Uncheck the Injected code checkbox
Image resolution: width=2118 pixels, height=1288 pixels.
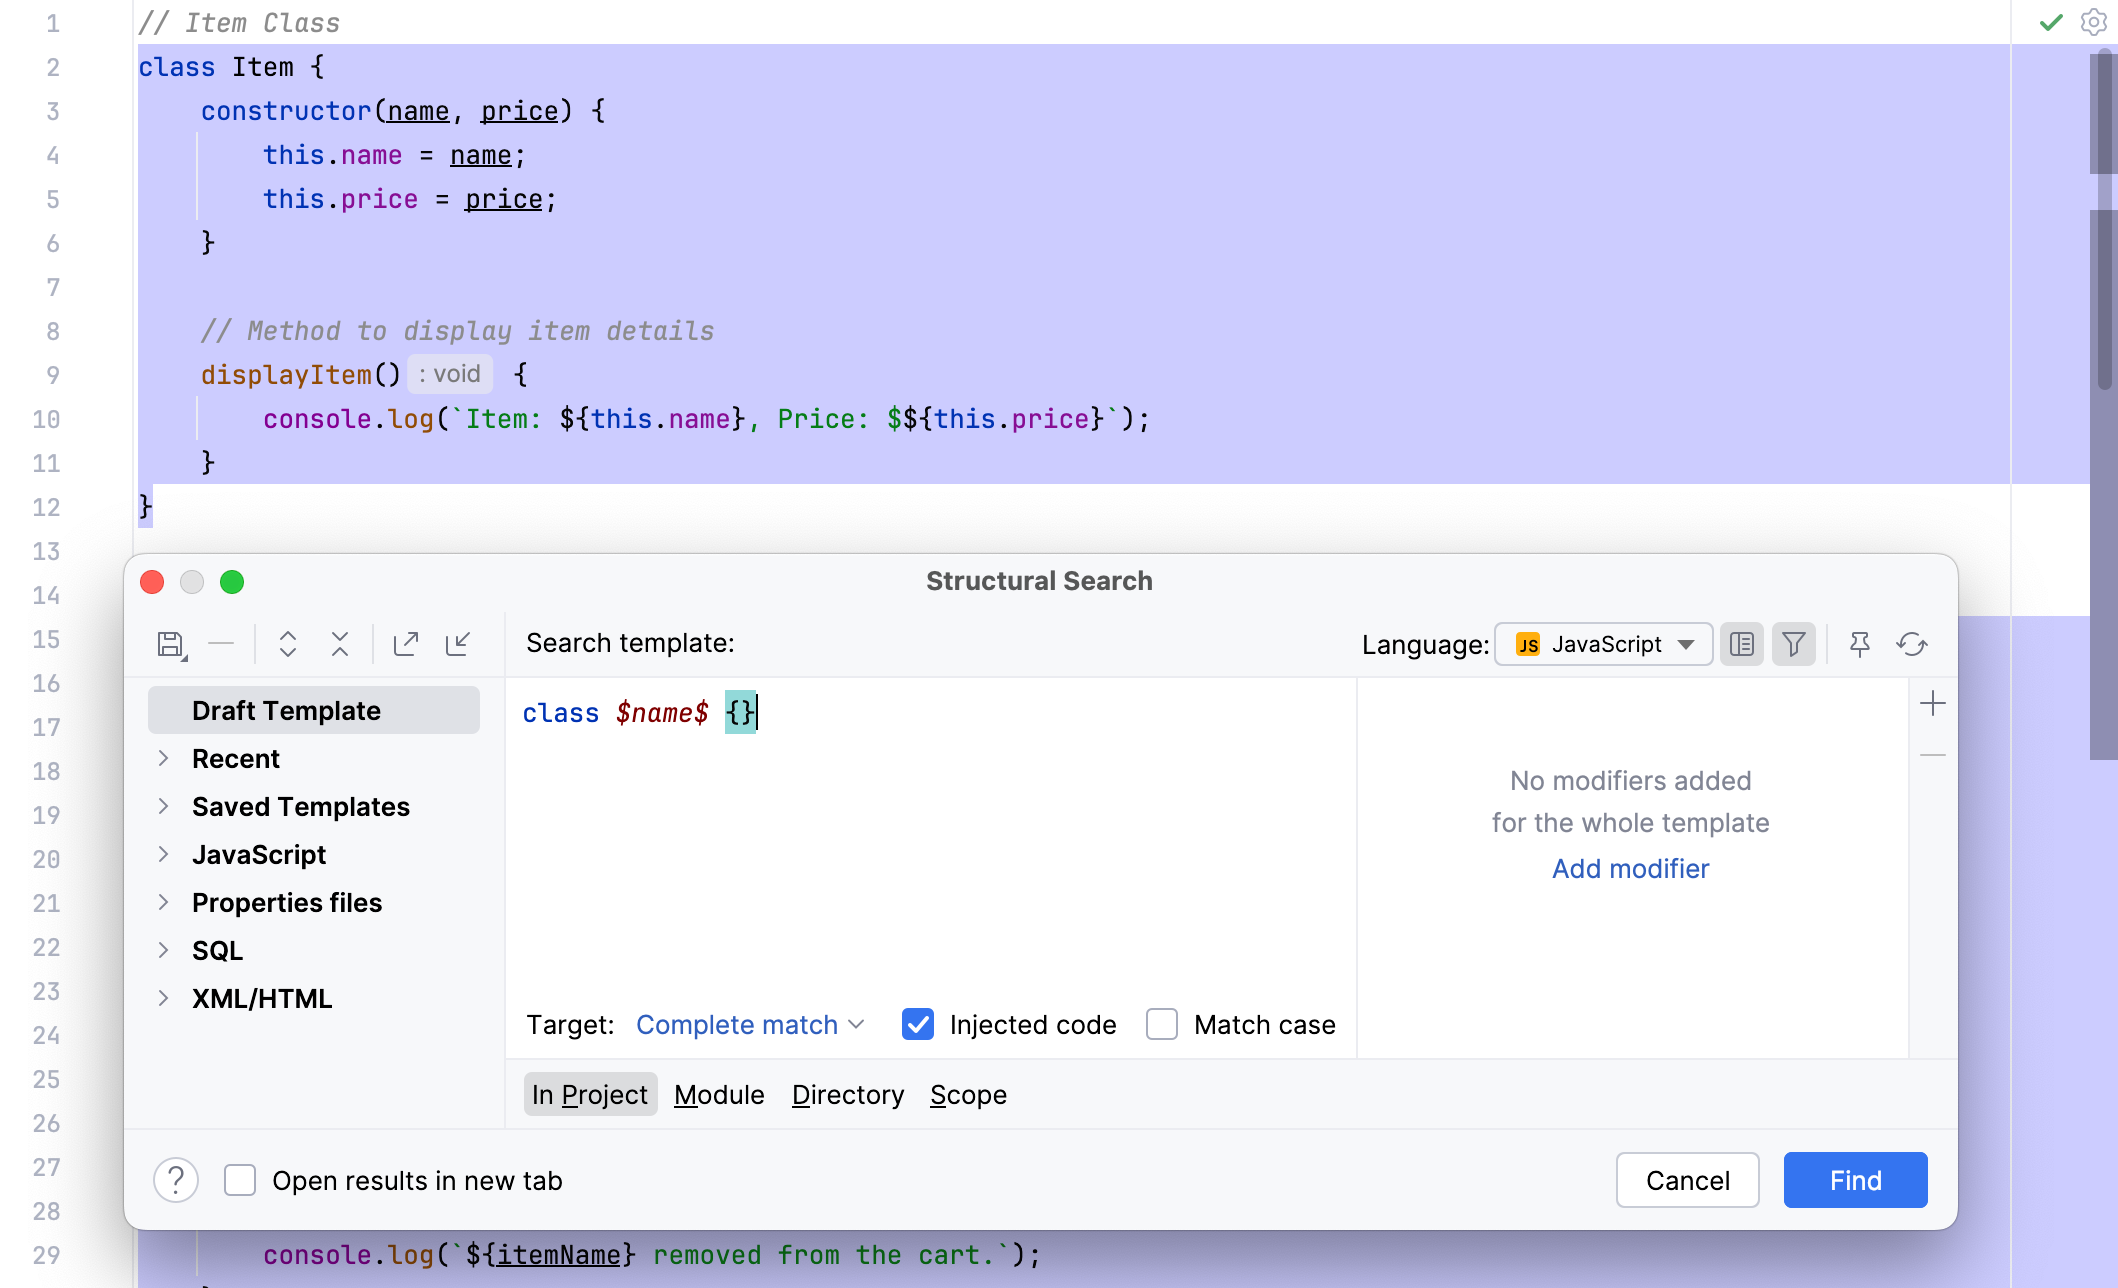pos(917,1024)
